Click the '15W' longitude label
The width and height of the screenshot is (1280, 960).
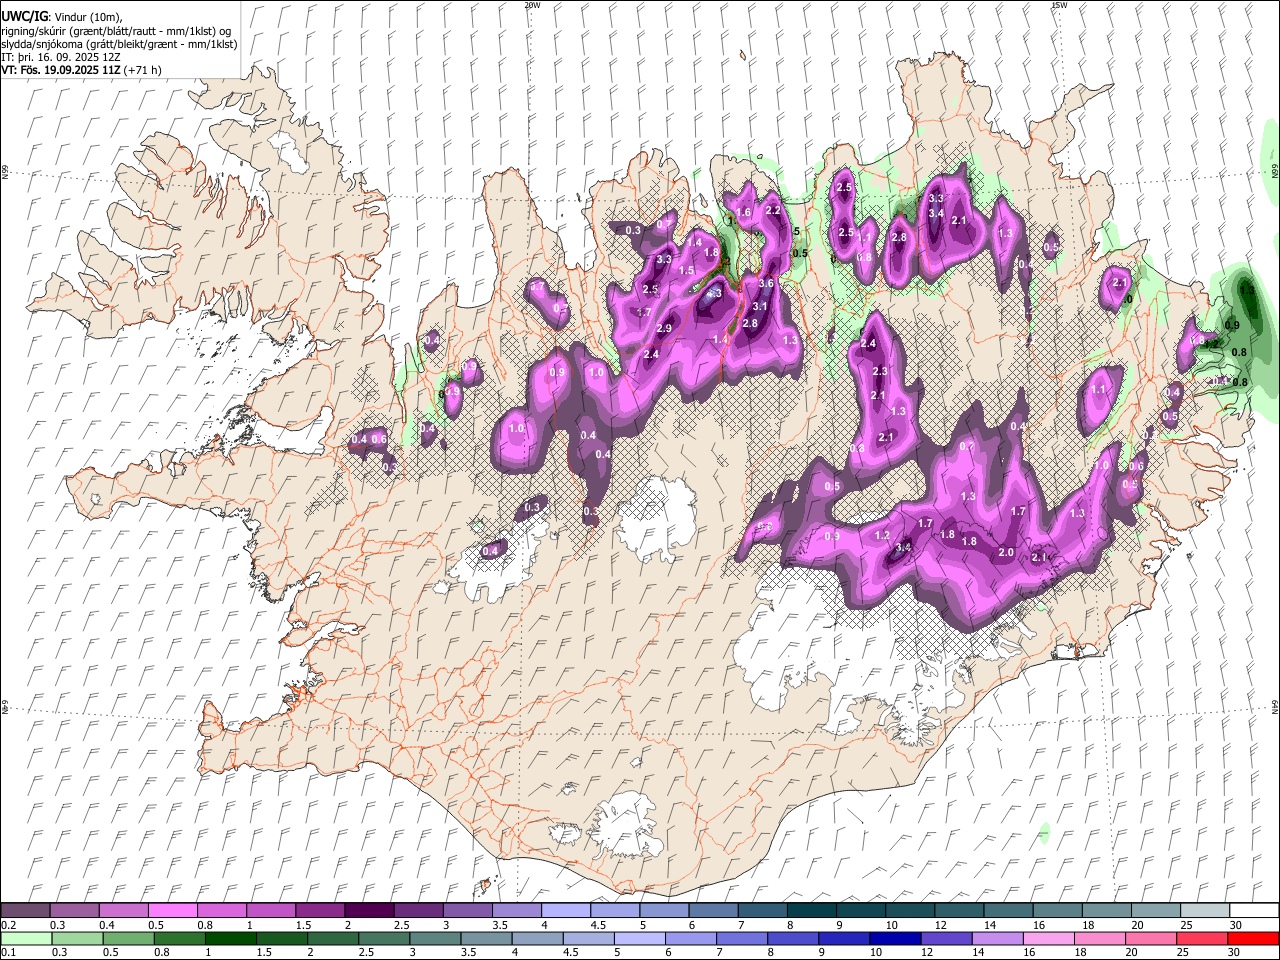(x=1058, y=5)
